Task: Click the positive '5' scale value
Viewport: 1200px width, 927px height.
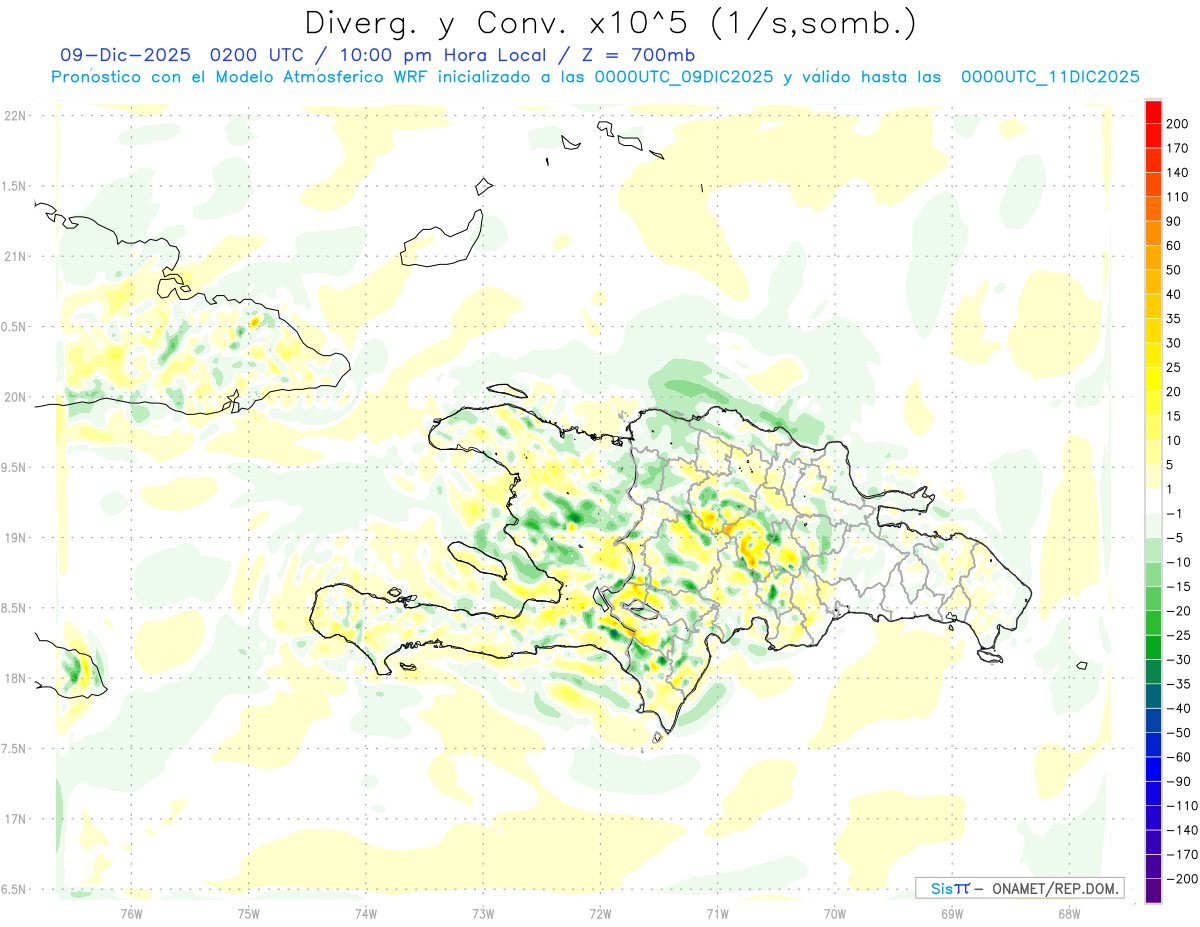Action: [x=1171, y=464]
